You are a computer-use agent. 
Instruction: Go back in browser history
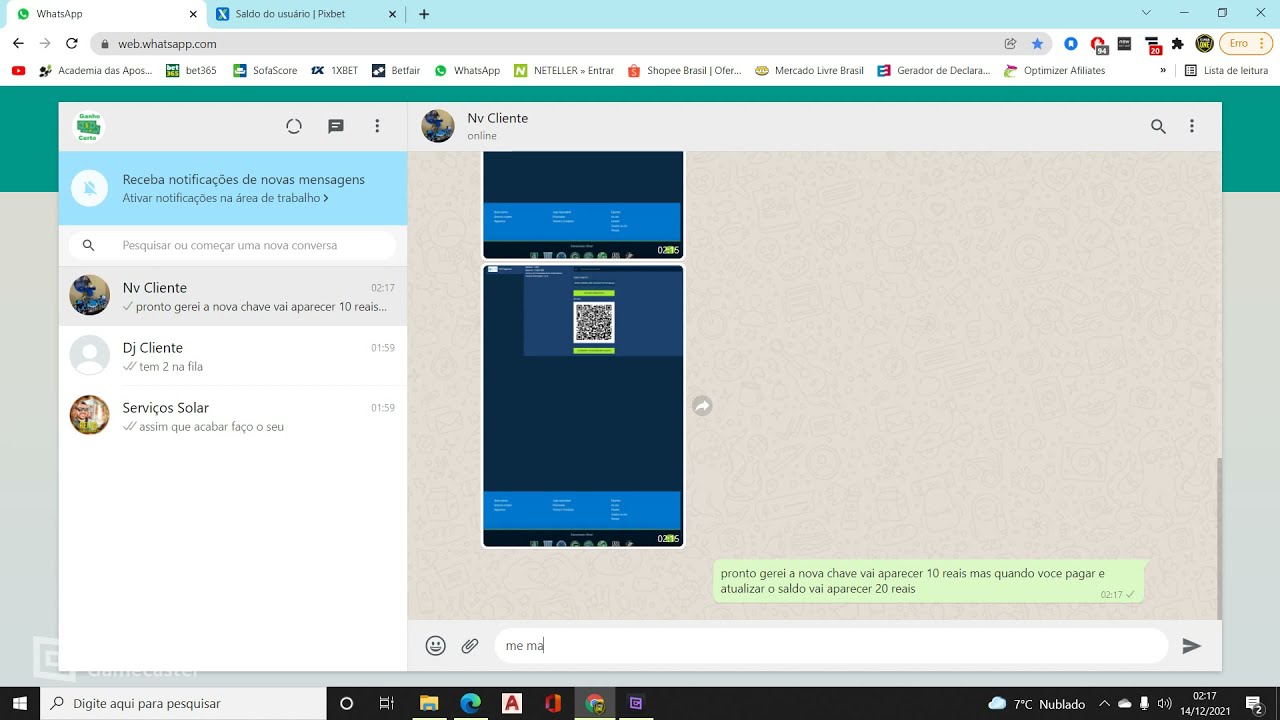point(18,44)
